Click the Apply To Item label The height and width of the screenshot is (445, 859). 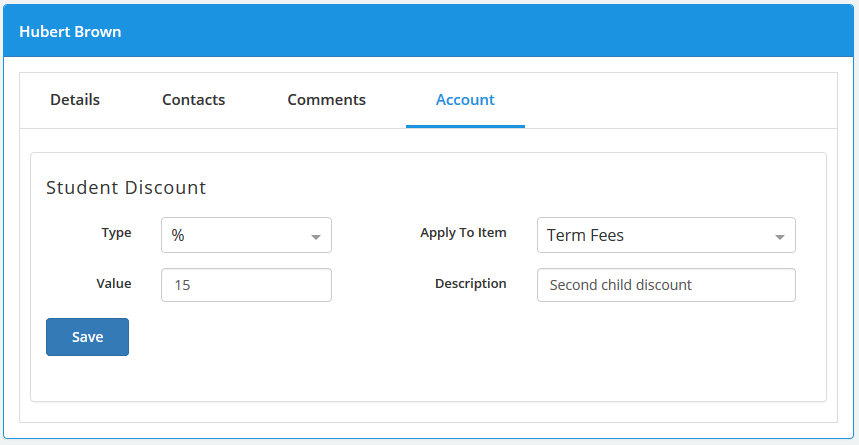click(x=463, y=232)
